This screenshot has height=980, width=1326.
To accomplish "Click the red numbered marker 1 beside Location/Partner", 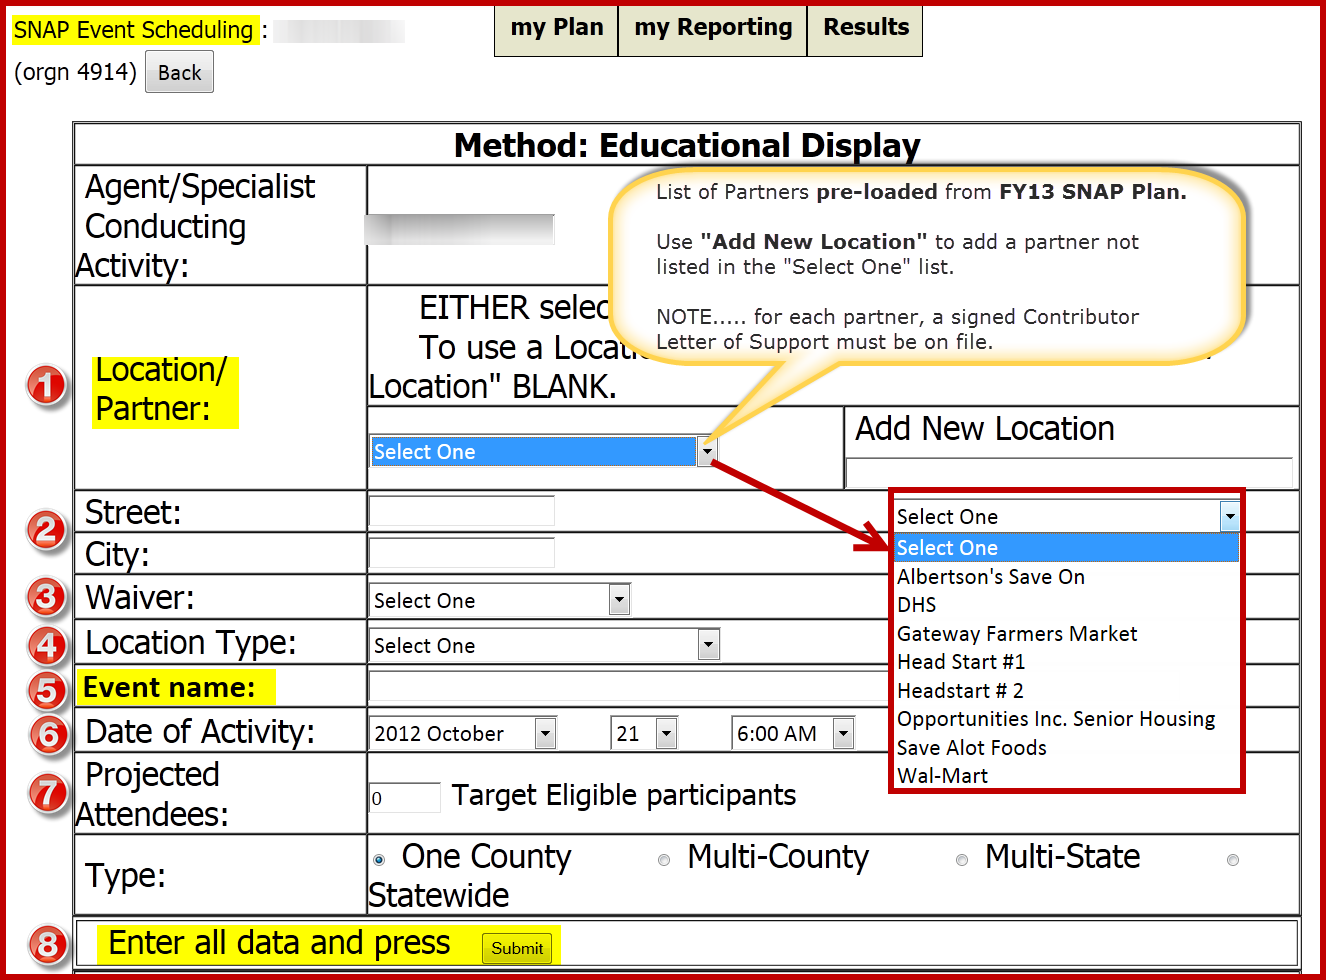I will point(46,385).
